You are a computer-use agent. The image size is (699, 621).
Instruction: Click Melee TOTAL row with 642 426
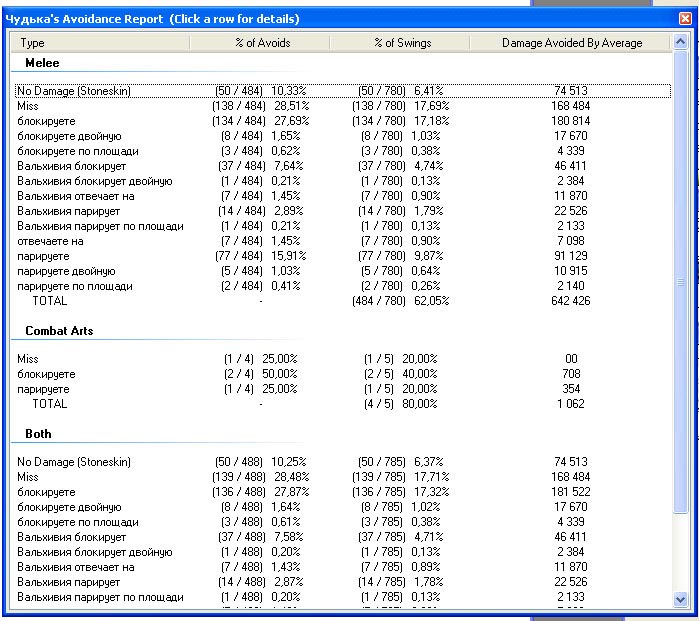pyautogui.click(x=342, y=301)
